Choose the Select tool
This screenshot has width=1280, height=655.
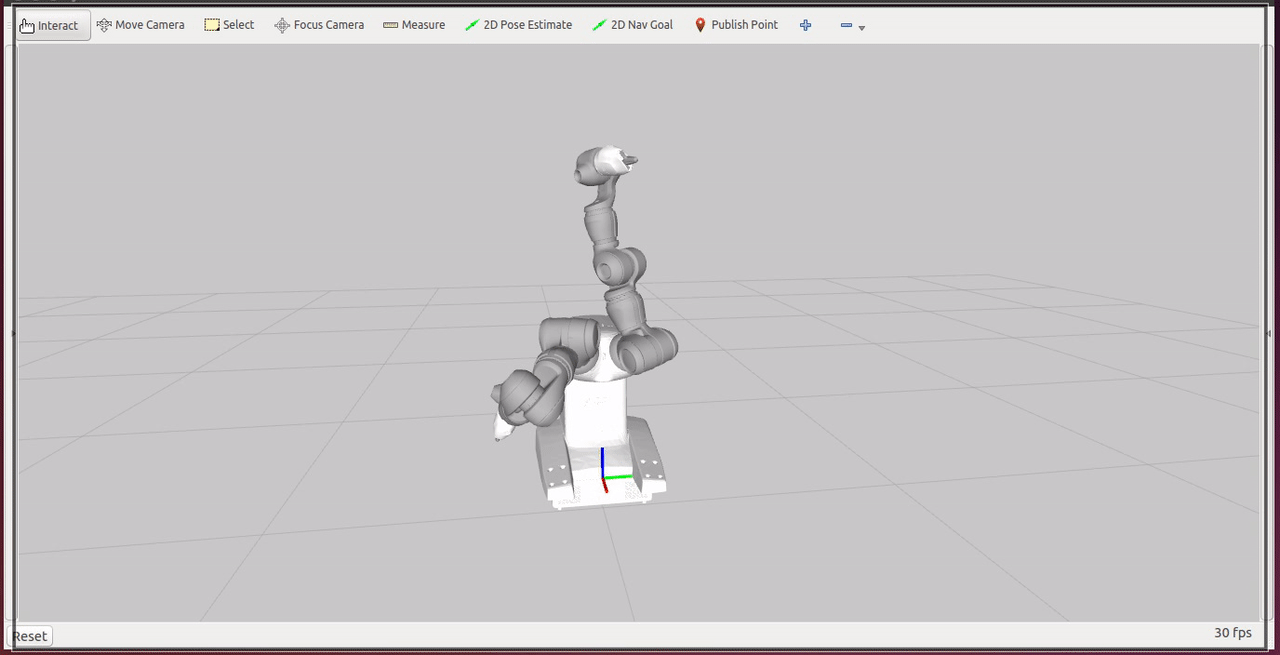point(229,25)
